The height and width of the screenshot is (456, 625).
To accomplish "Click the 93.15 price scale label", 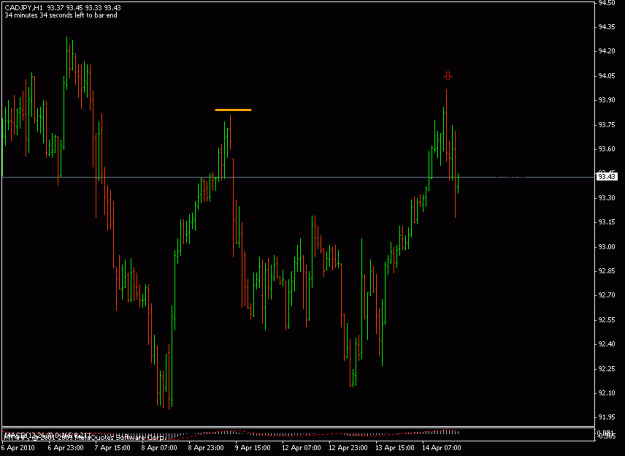I will (x=605, y=222).
